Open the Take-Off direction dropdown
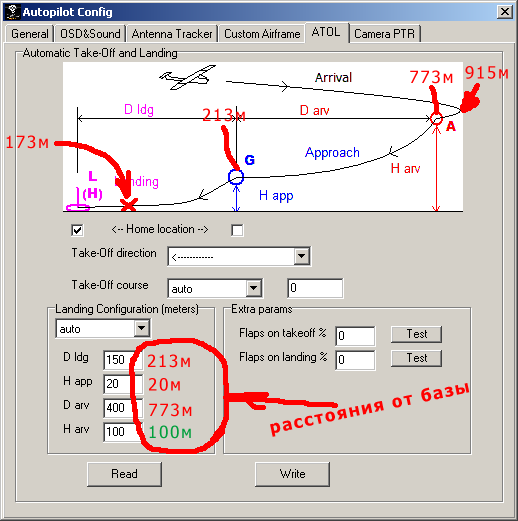The image size is (518, 521). tap(301, 256)
